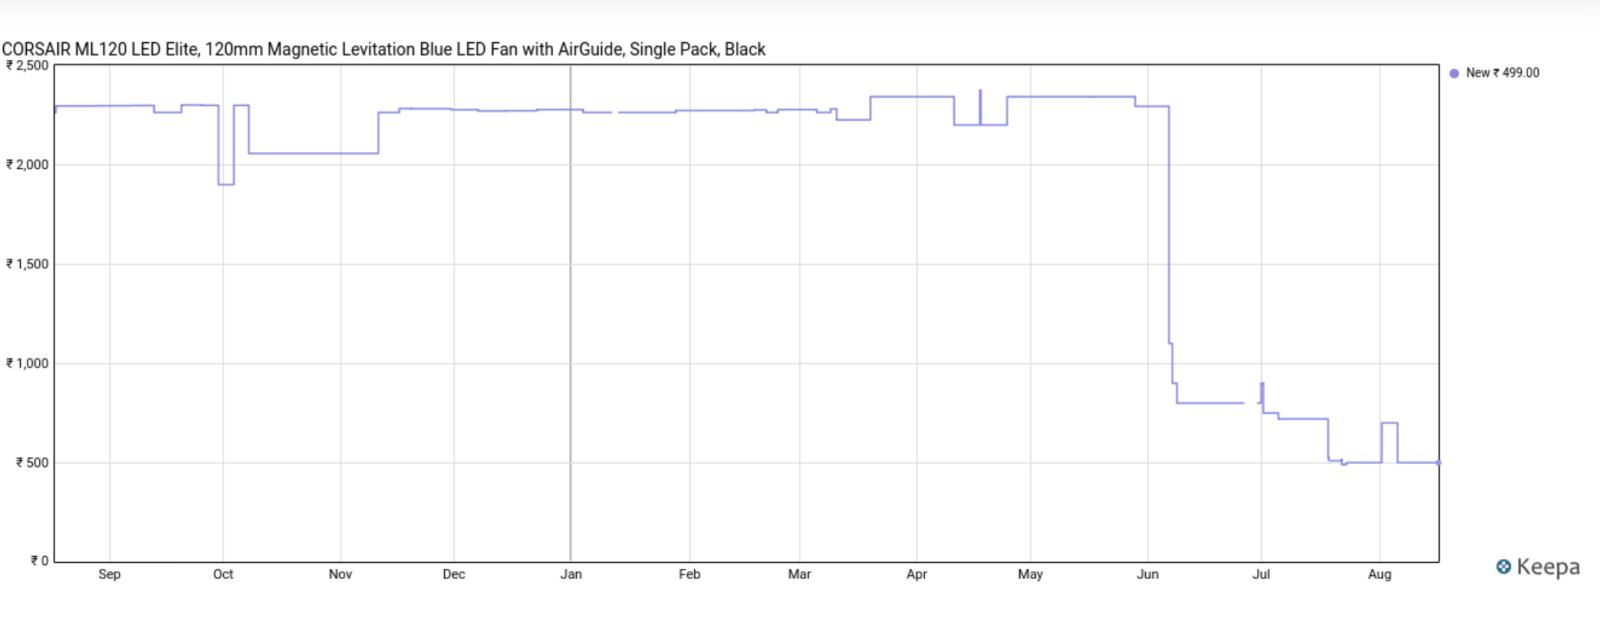Click the New price legend dot
1600x622 pixels.
pyautogui.click(x=1454, y=73)
